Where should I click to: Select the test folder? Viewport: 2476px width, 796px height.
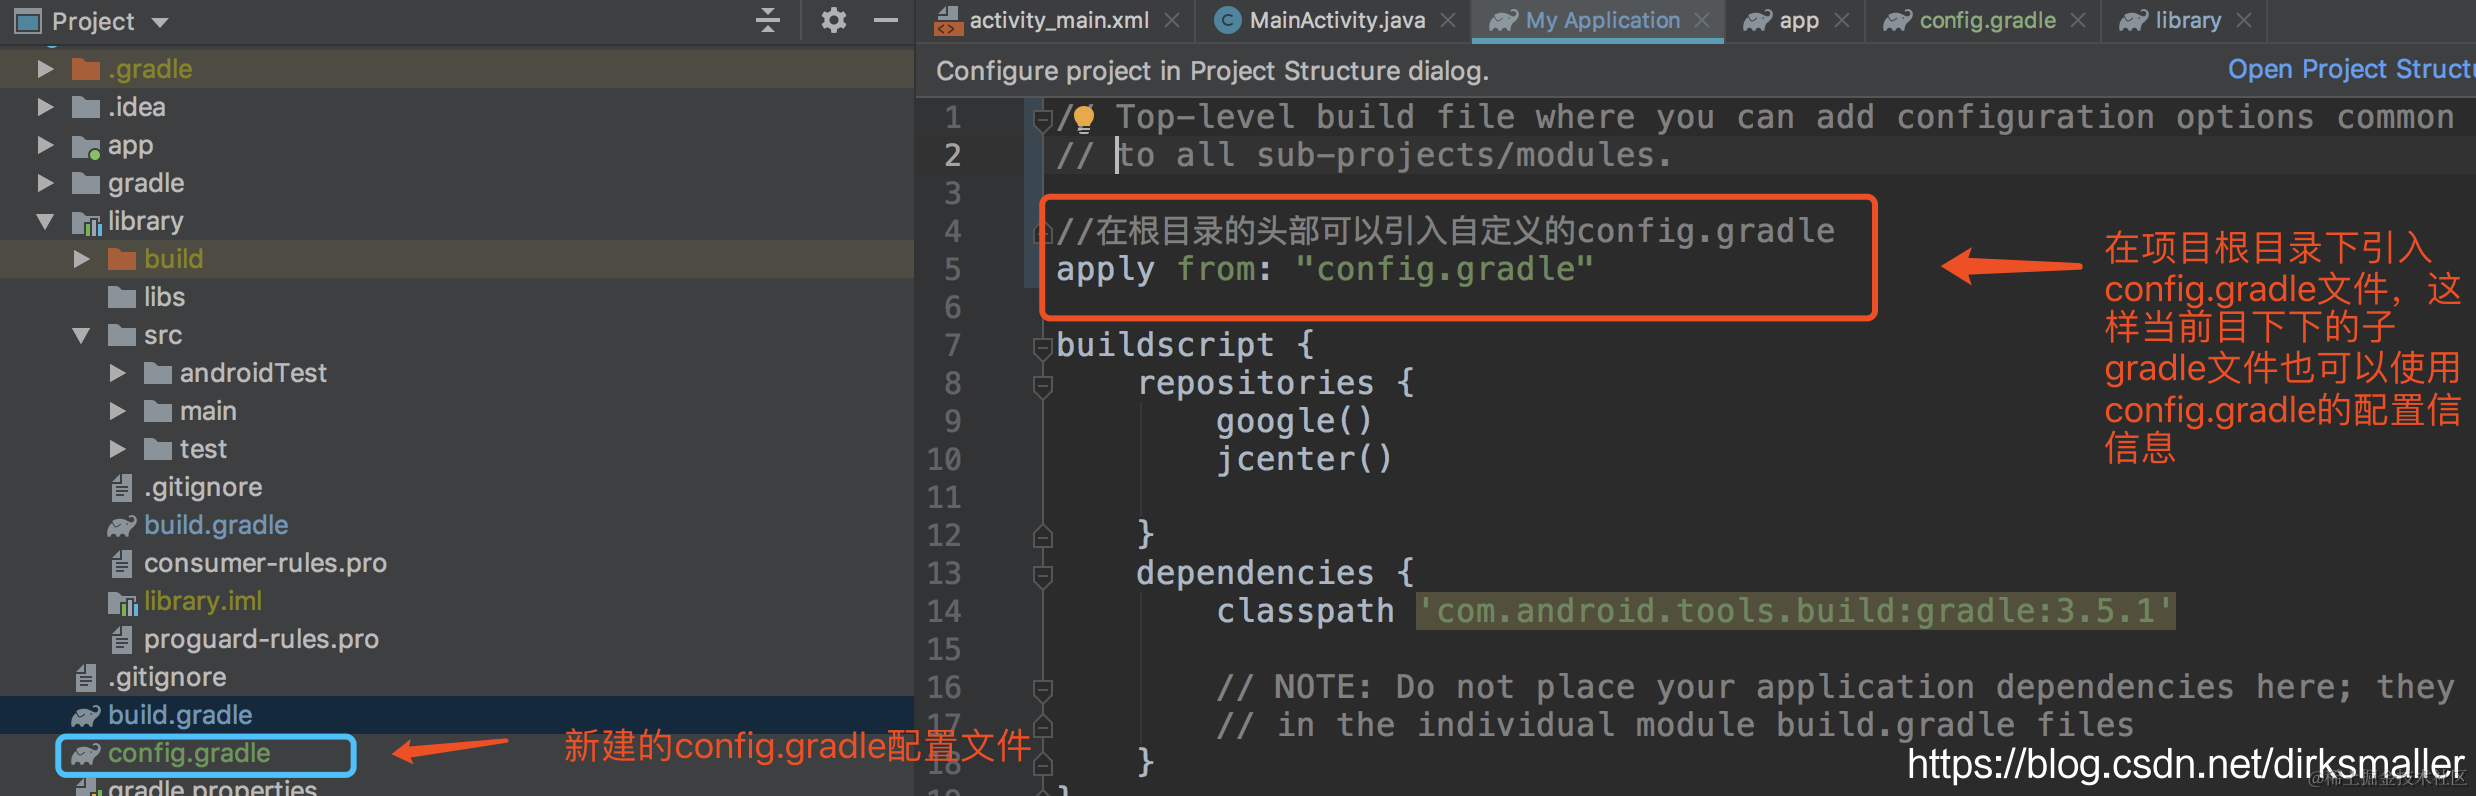pyautogui.click(x=203, y=449)
